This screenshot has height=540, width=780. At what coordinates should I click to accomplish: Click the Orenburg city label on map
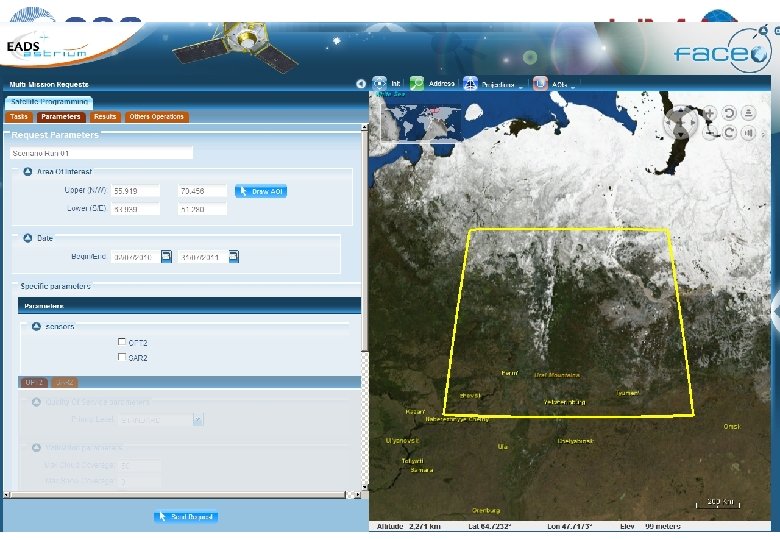point(486,511)
